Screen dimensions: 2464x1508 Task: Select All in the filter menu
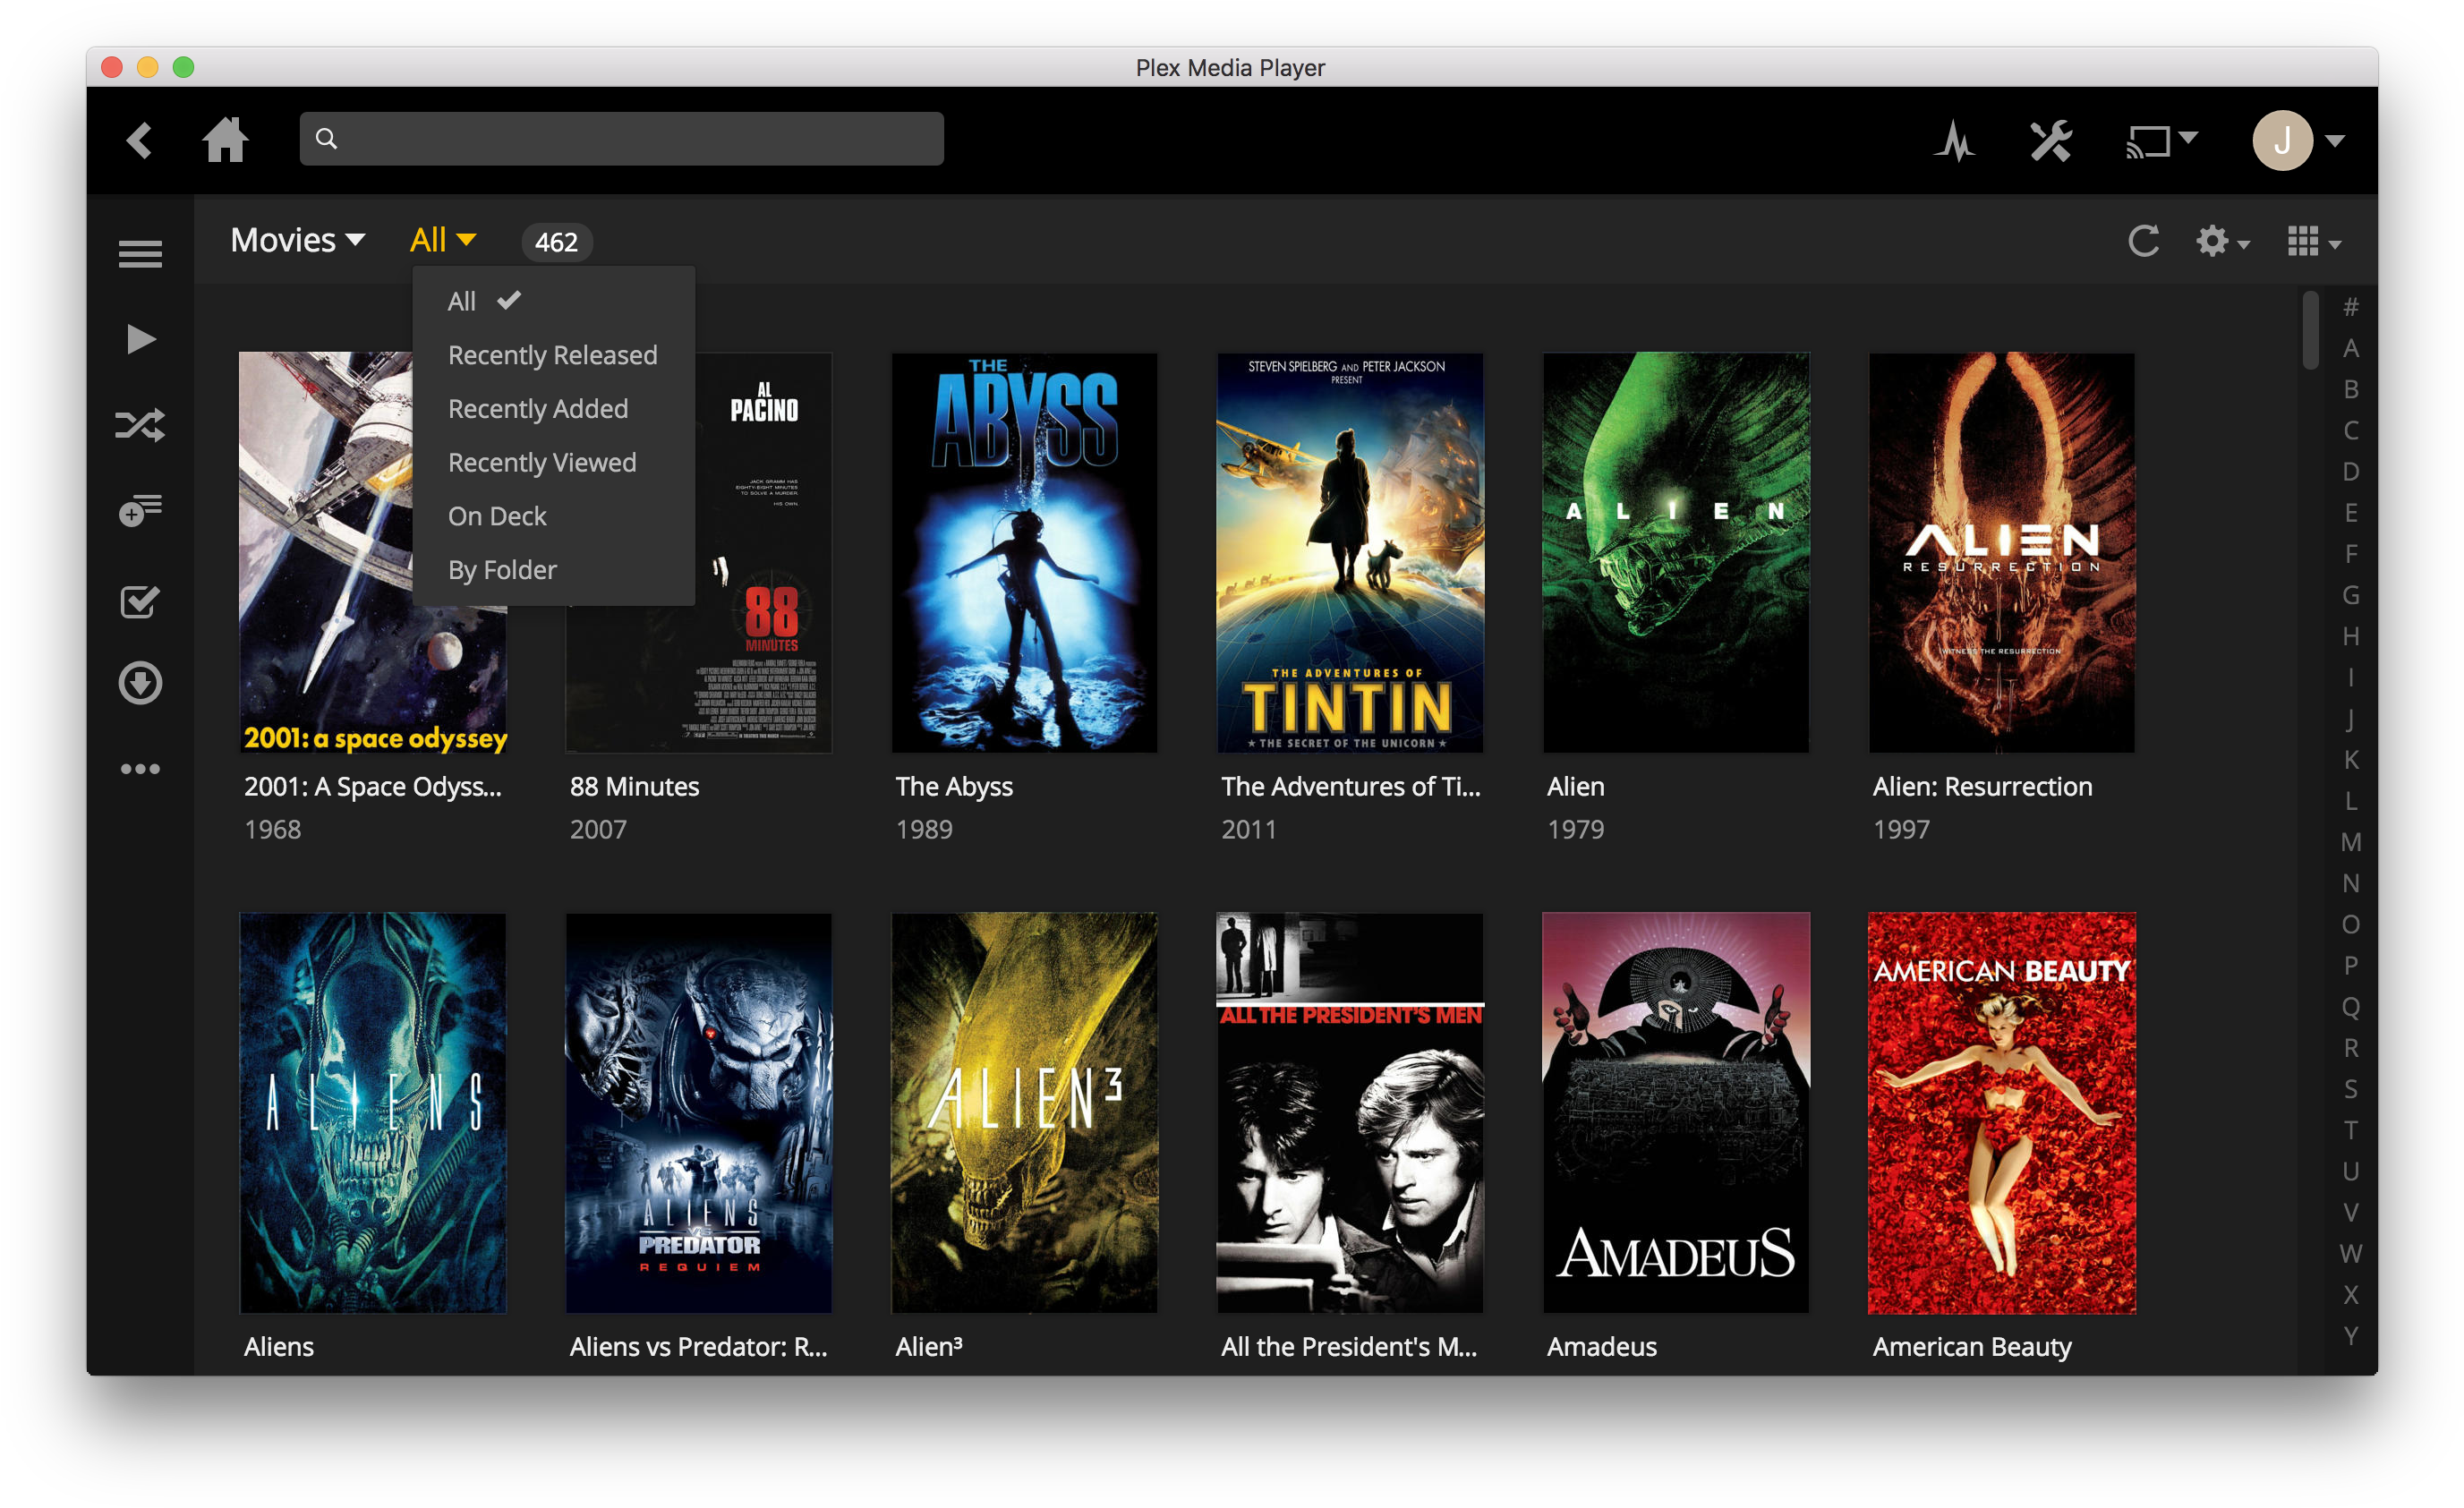tap(553, 301)
